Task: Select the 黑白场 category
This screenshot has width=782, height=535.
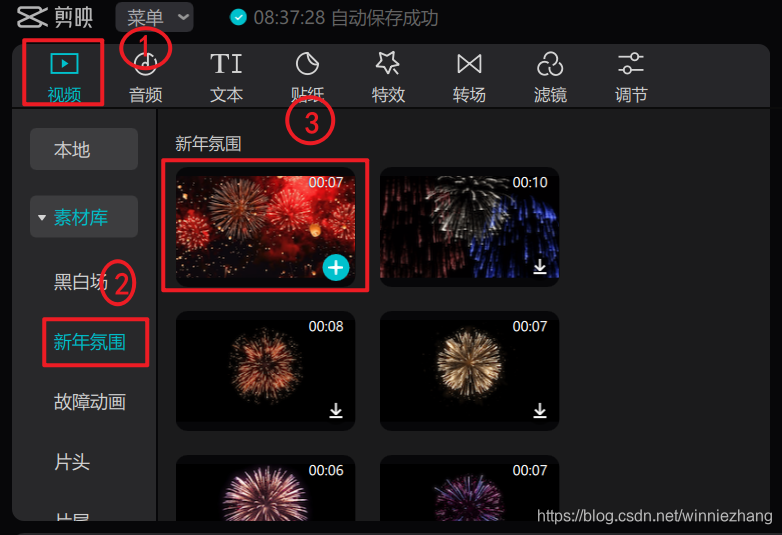Action: tap(81, 282)
